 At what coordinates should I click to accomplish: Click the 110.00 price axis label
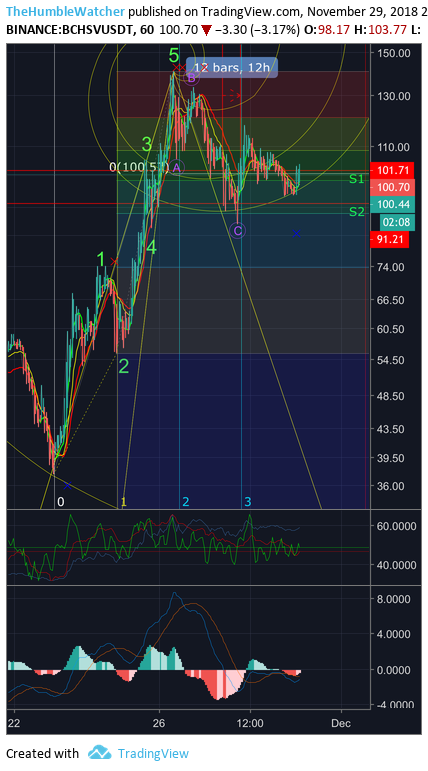coord(393,147)
